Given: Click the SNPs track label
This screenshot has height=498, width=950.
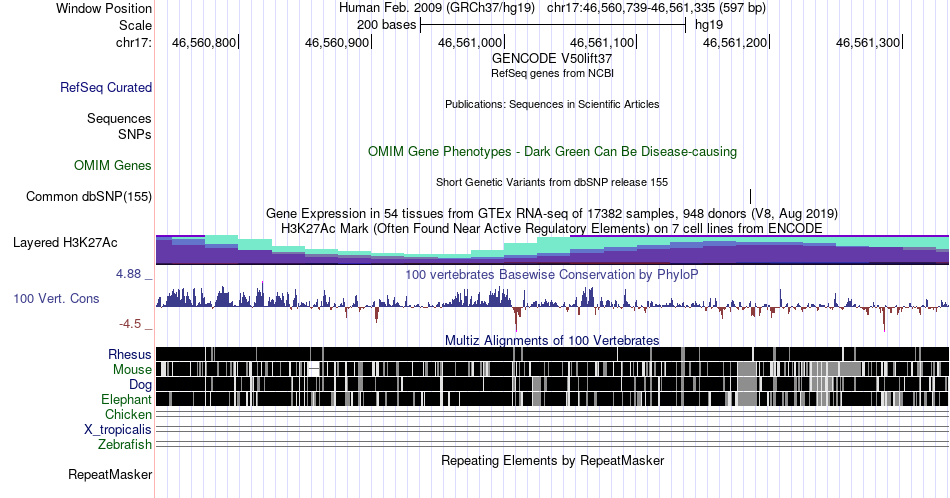Looking at the screenshot, I should tap(135, 134).
